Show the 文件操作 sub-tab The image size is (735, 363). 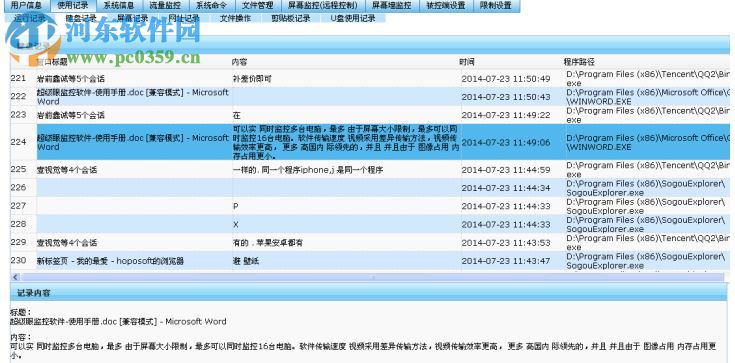(x=235, y=18)
